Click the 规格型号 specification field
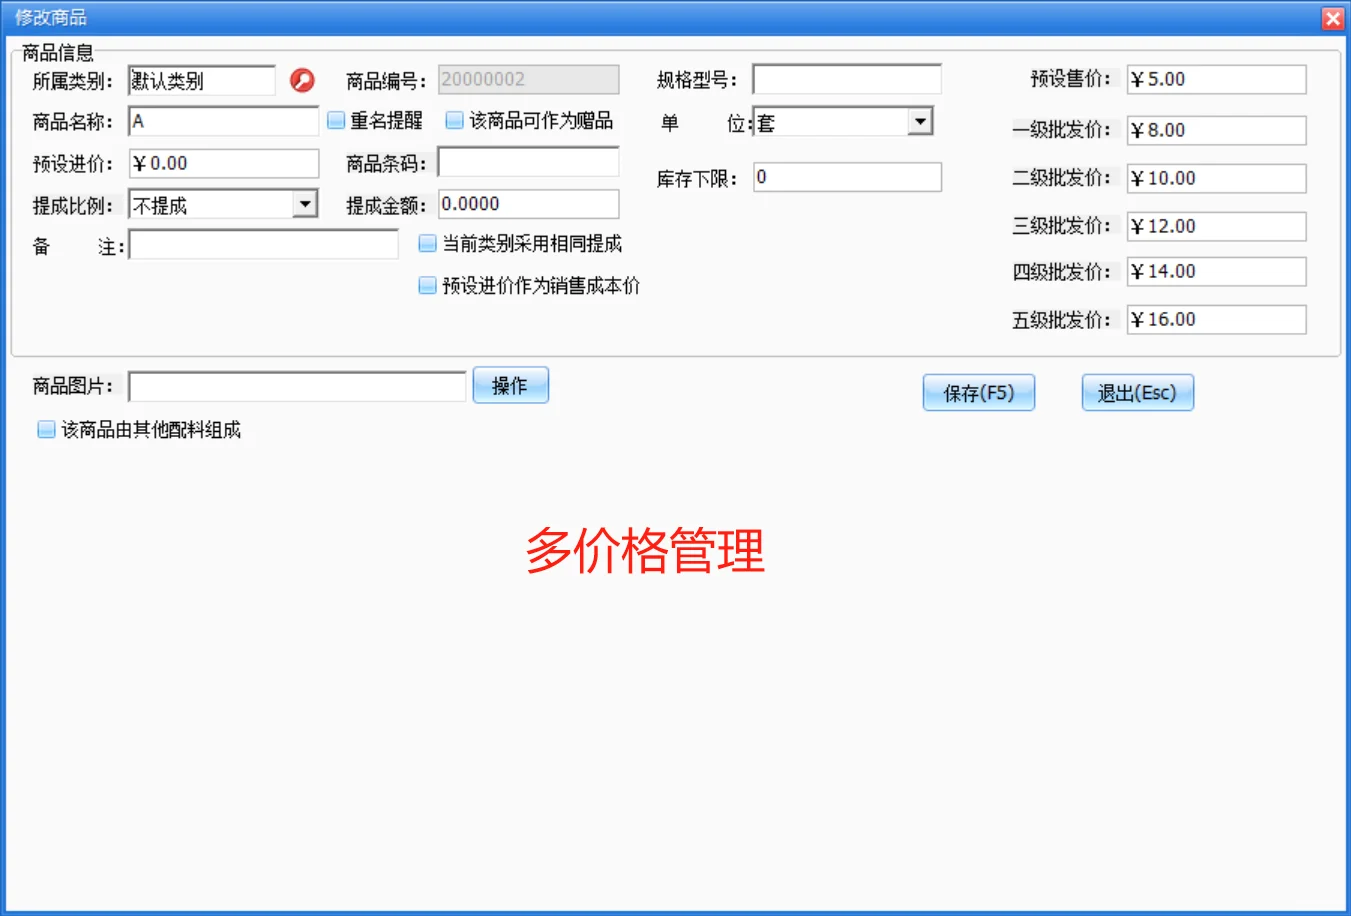1351x916 pixels. click(x=846, y=79)
